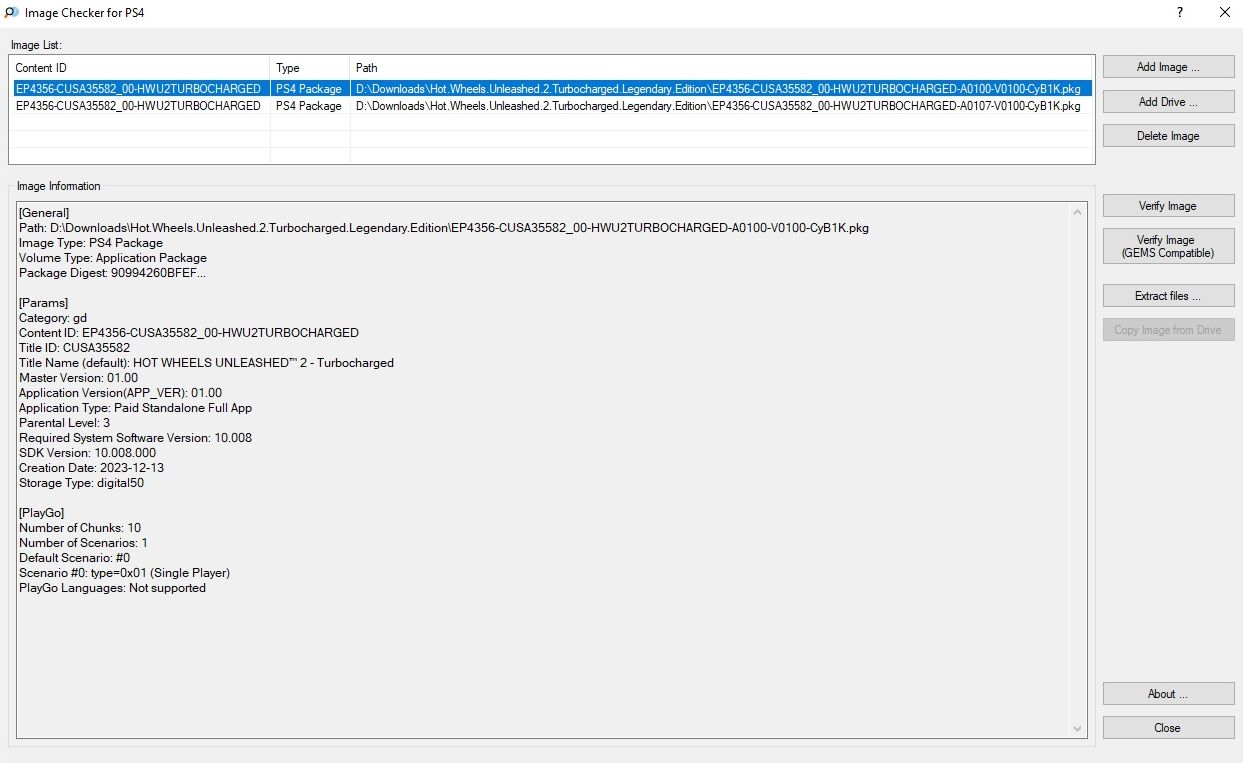Viewport: 1243px width, 763px height.
Task: Click the Scenario #0 Single Player line
Action: (x=124, y=573)
